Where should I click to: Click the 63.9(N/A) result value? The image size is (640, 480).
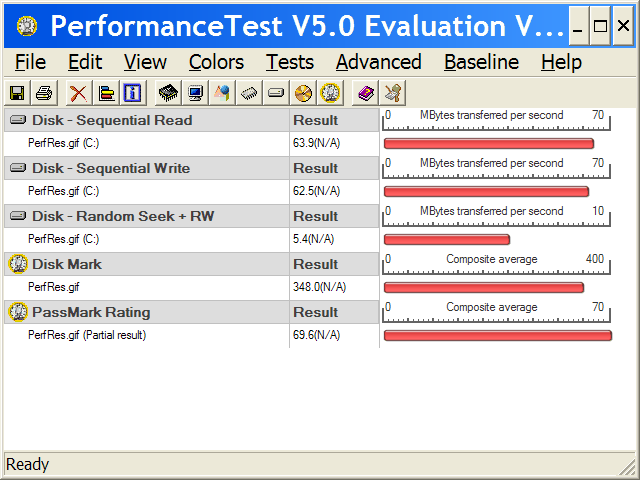pos(316,143)
